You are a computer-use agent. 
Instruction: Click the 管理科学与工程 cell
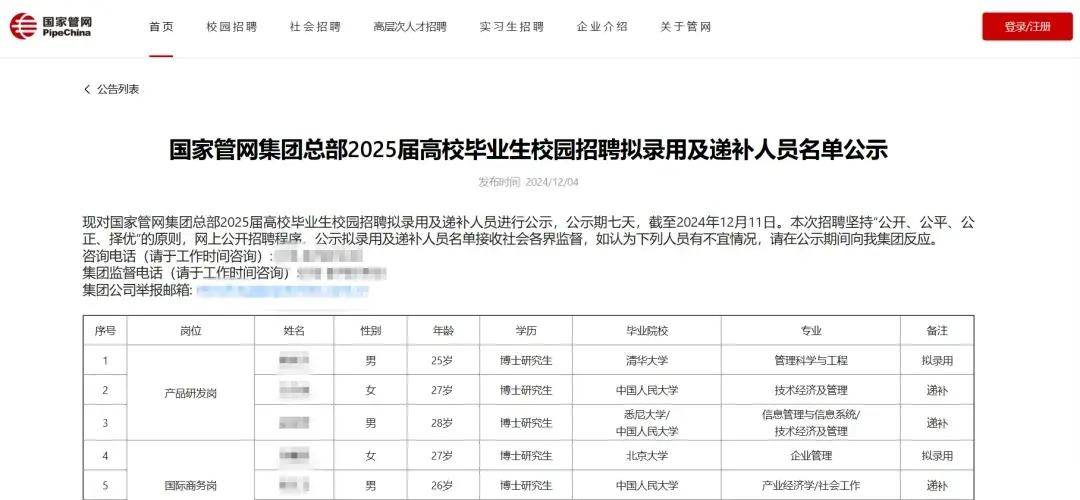[811, 360]
